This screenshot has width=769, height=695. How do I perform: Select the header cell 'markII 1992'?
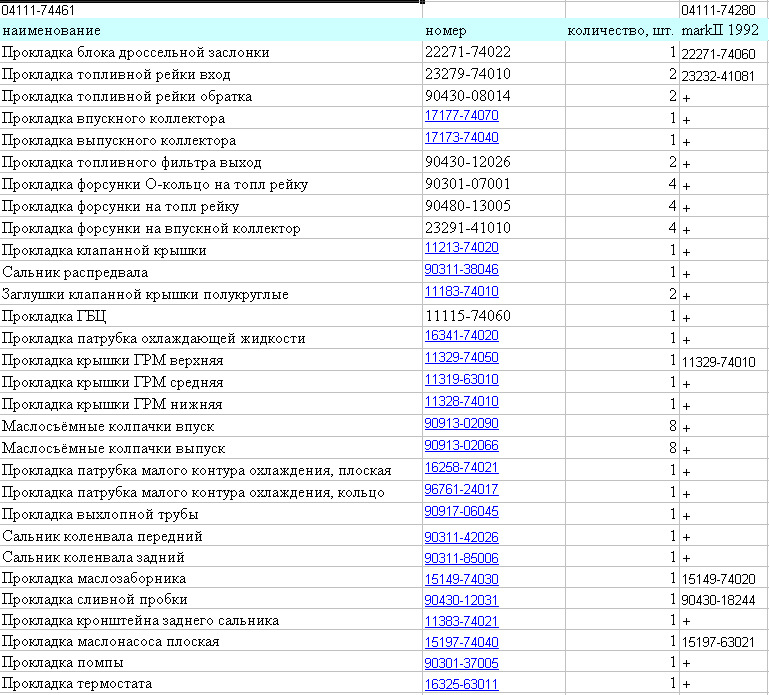724,30
